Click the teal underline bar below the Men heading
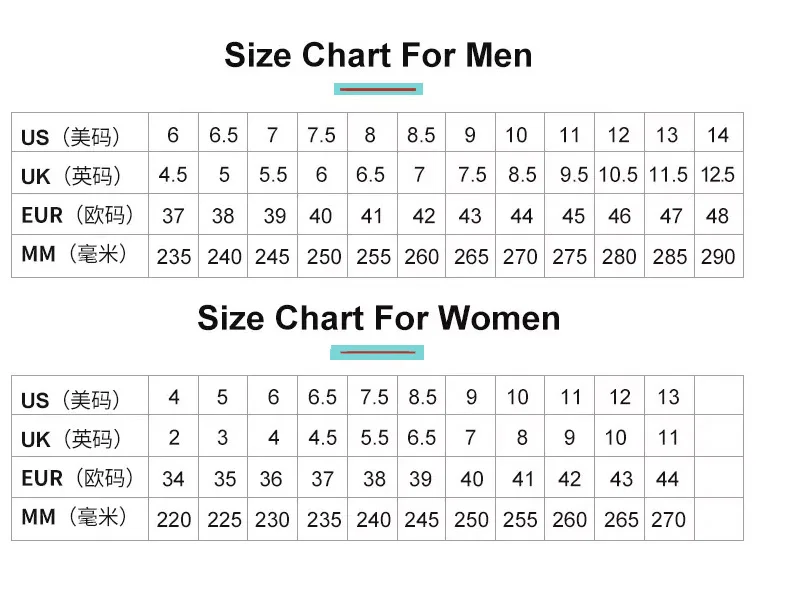 tap(378, 89)
